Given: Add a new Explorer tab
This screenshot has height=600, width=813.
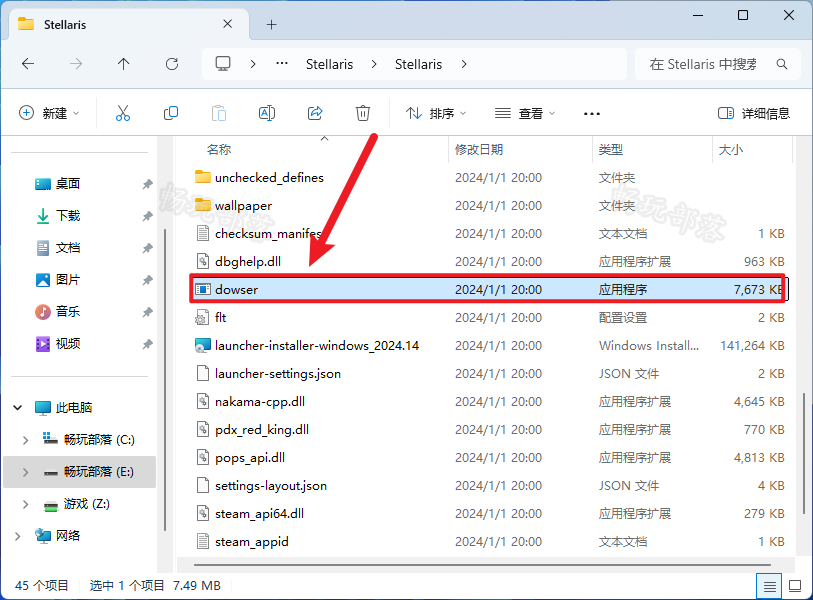Looking at the screenshot, I should click(x=272, y=24).
